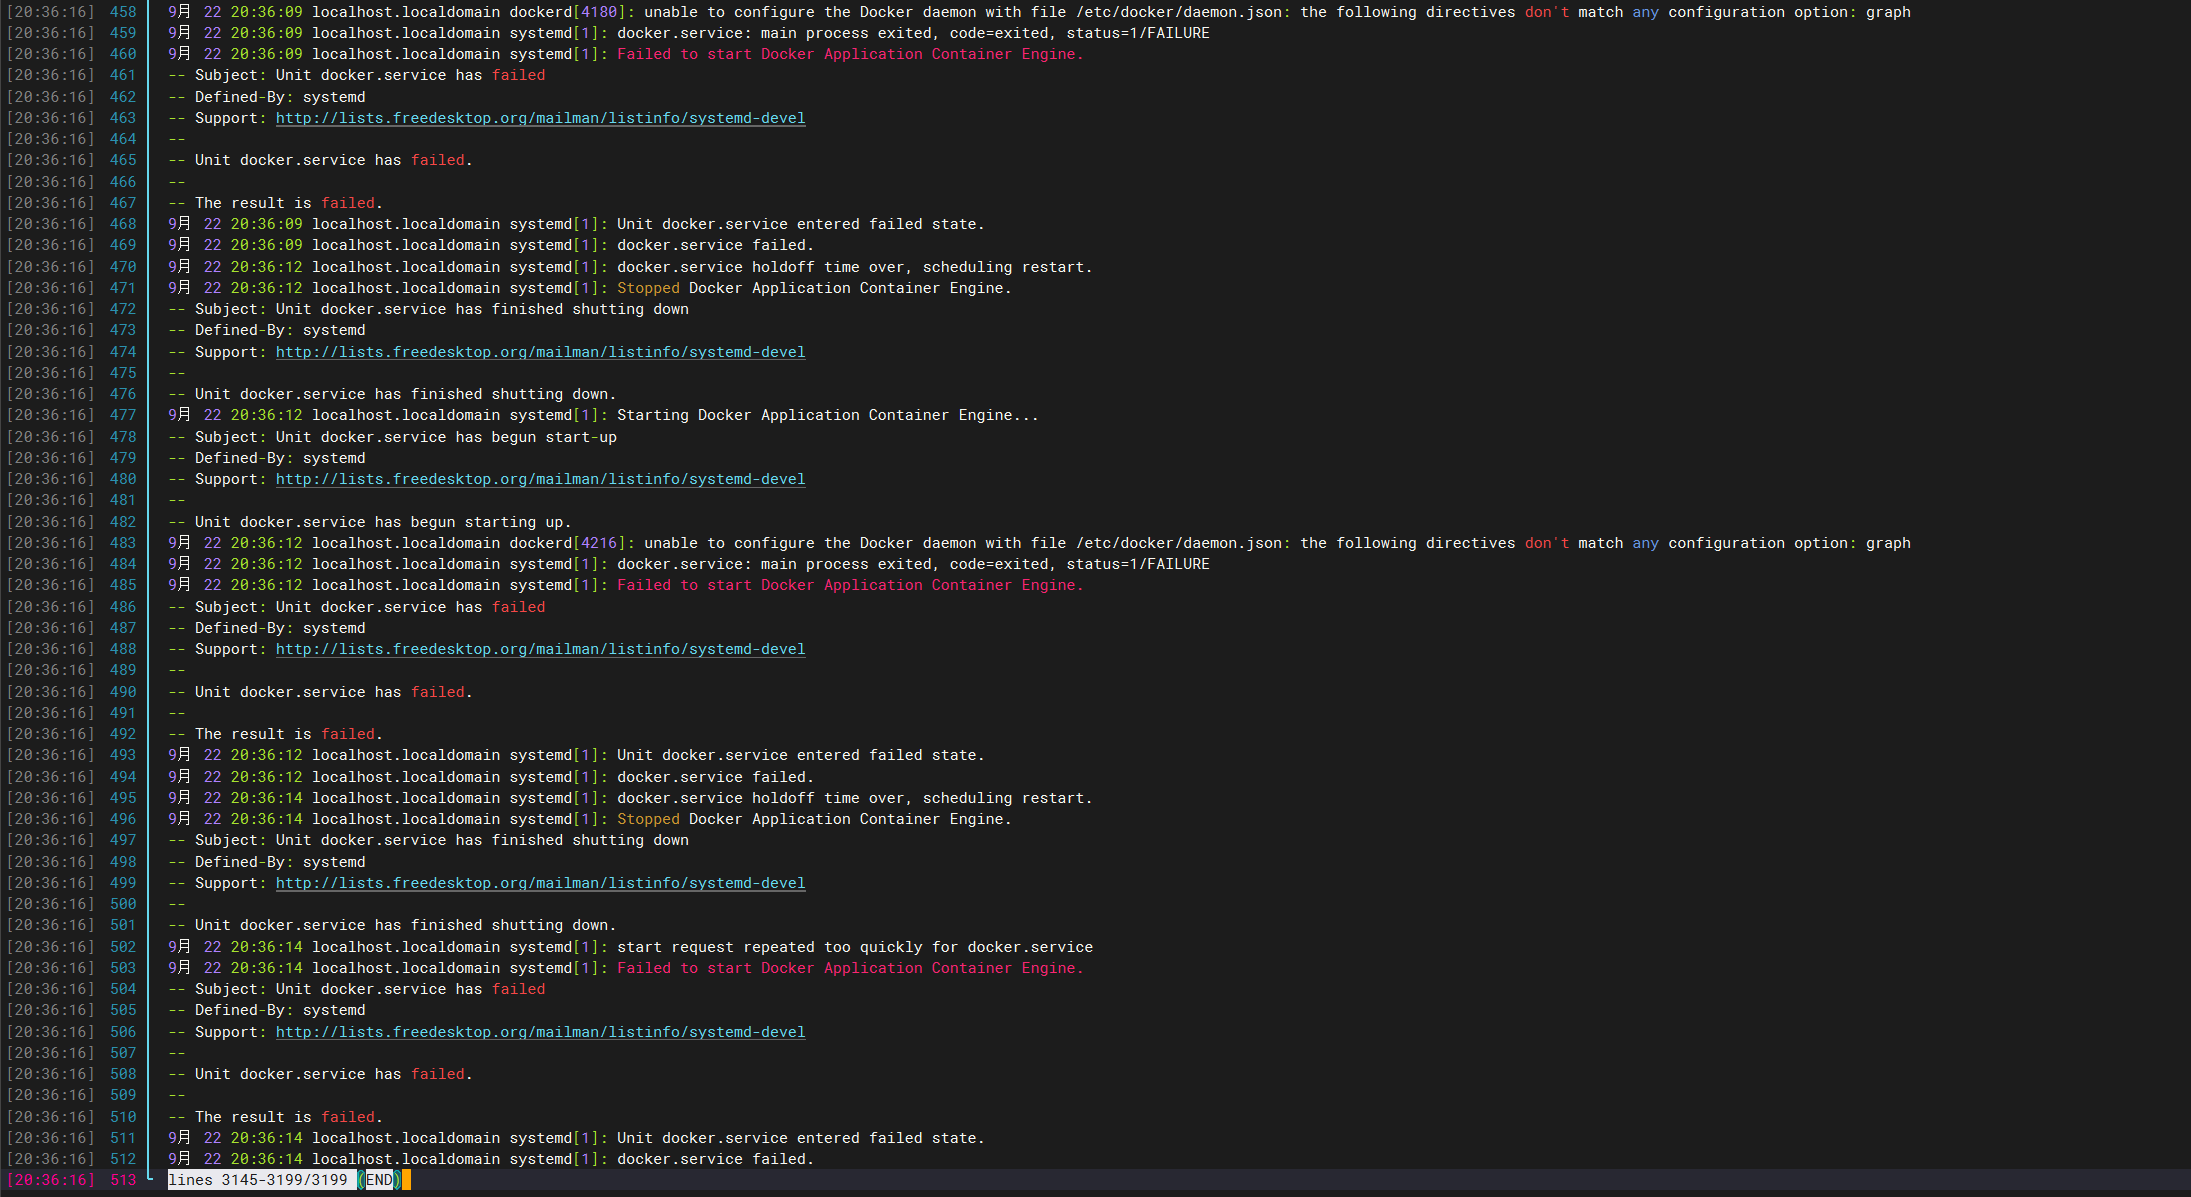Click orange 'Stopped' on line 496

tap(648, 819)
